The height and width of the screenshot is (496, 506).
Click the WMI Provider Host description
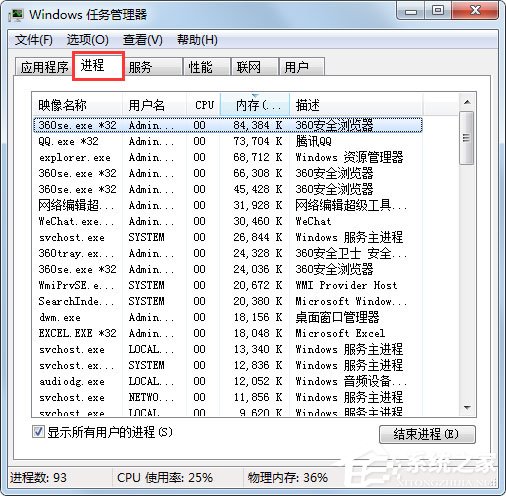tap(346, 285)
